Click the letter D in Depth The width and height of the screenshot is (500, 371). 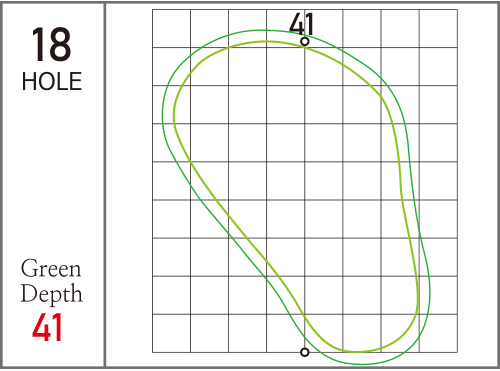[29, 293]
